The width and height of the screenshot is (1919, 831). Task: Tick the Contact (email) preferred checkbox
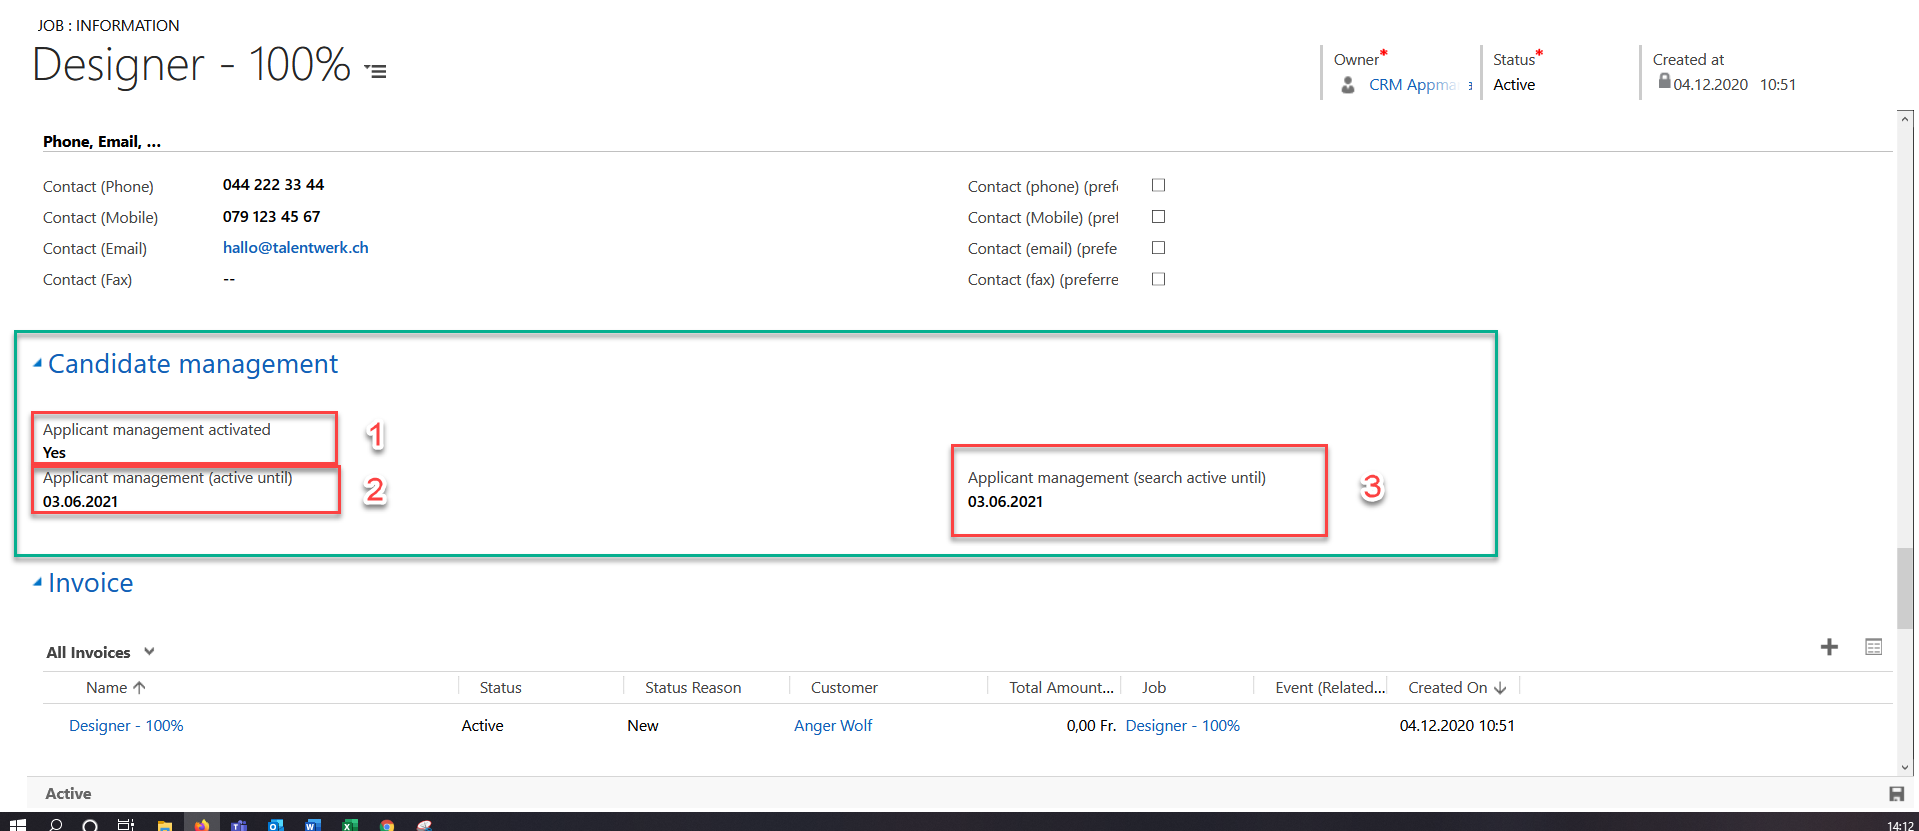click(x=1158, y=247)
